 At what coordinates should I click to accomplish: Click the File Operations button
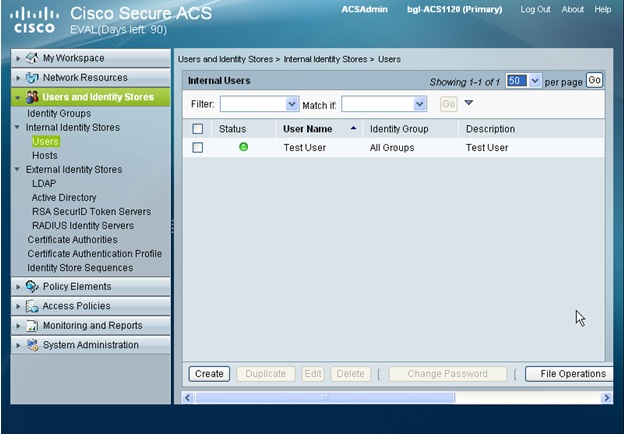click(569, 374)
